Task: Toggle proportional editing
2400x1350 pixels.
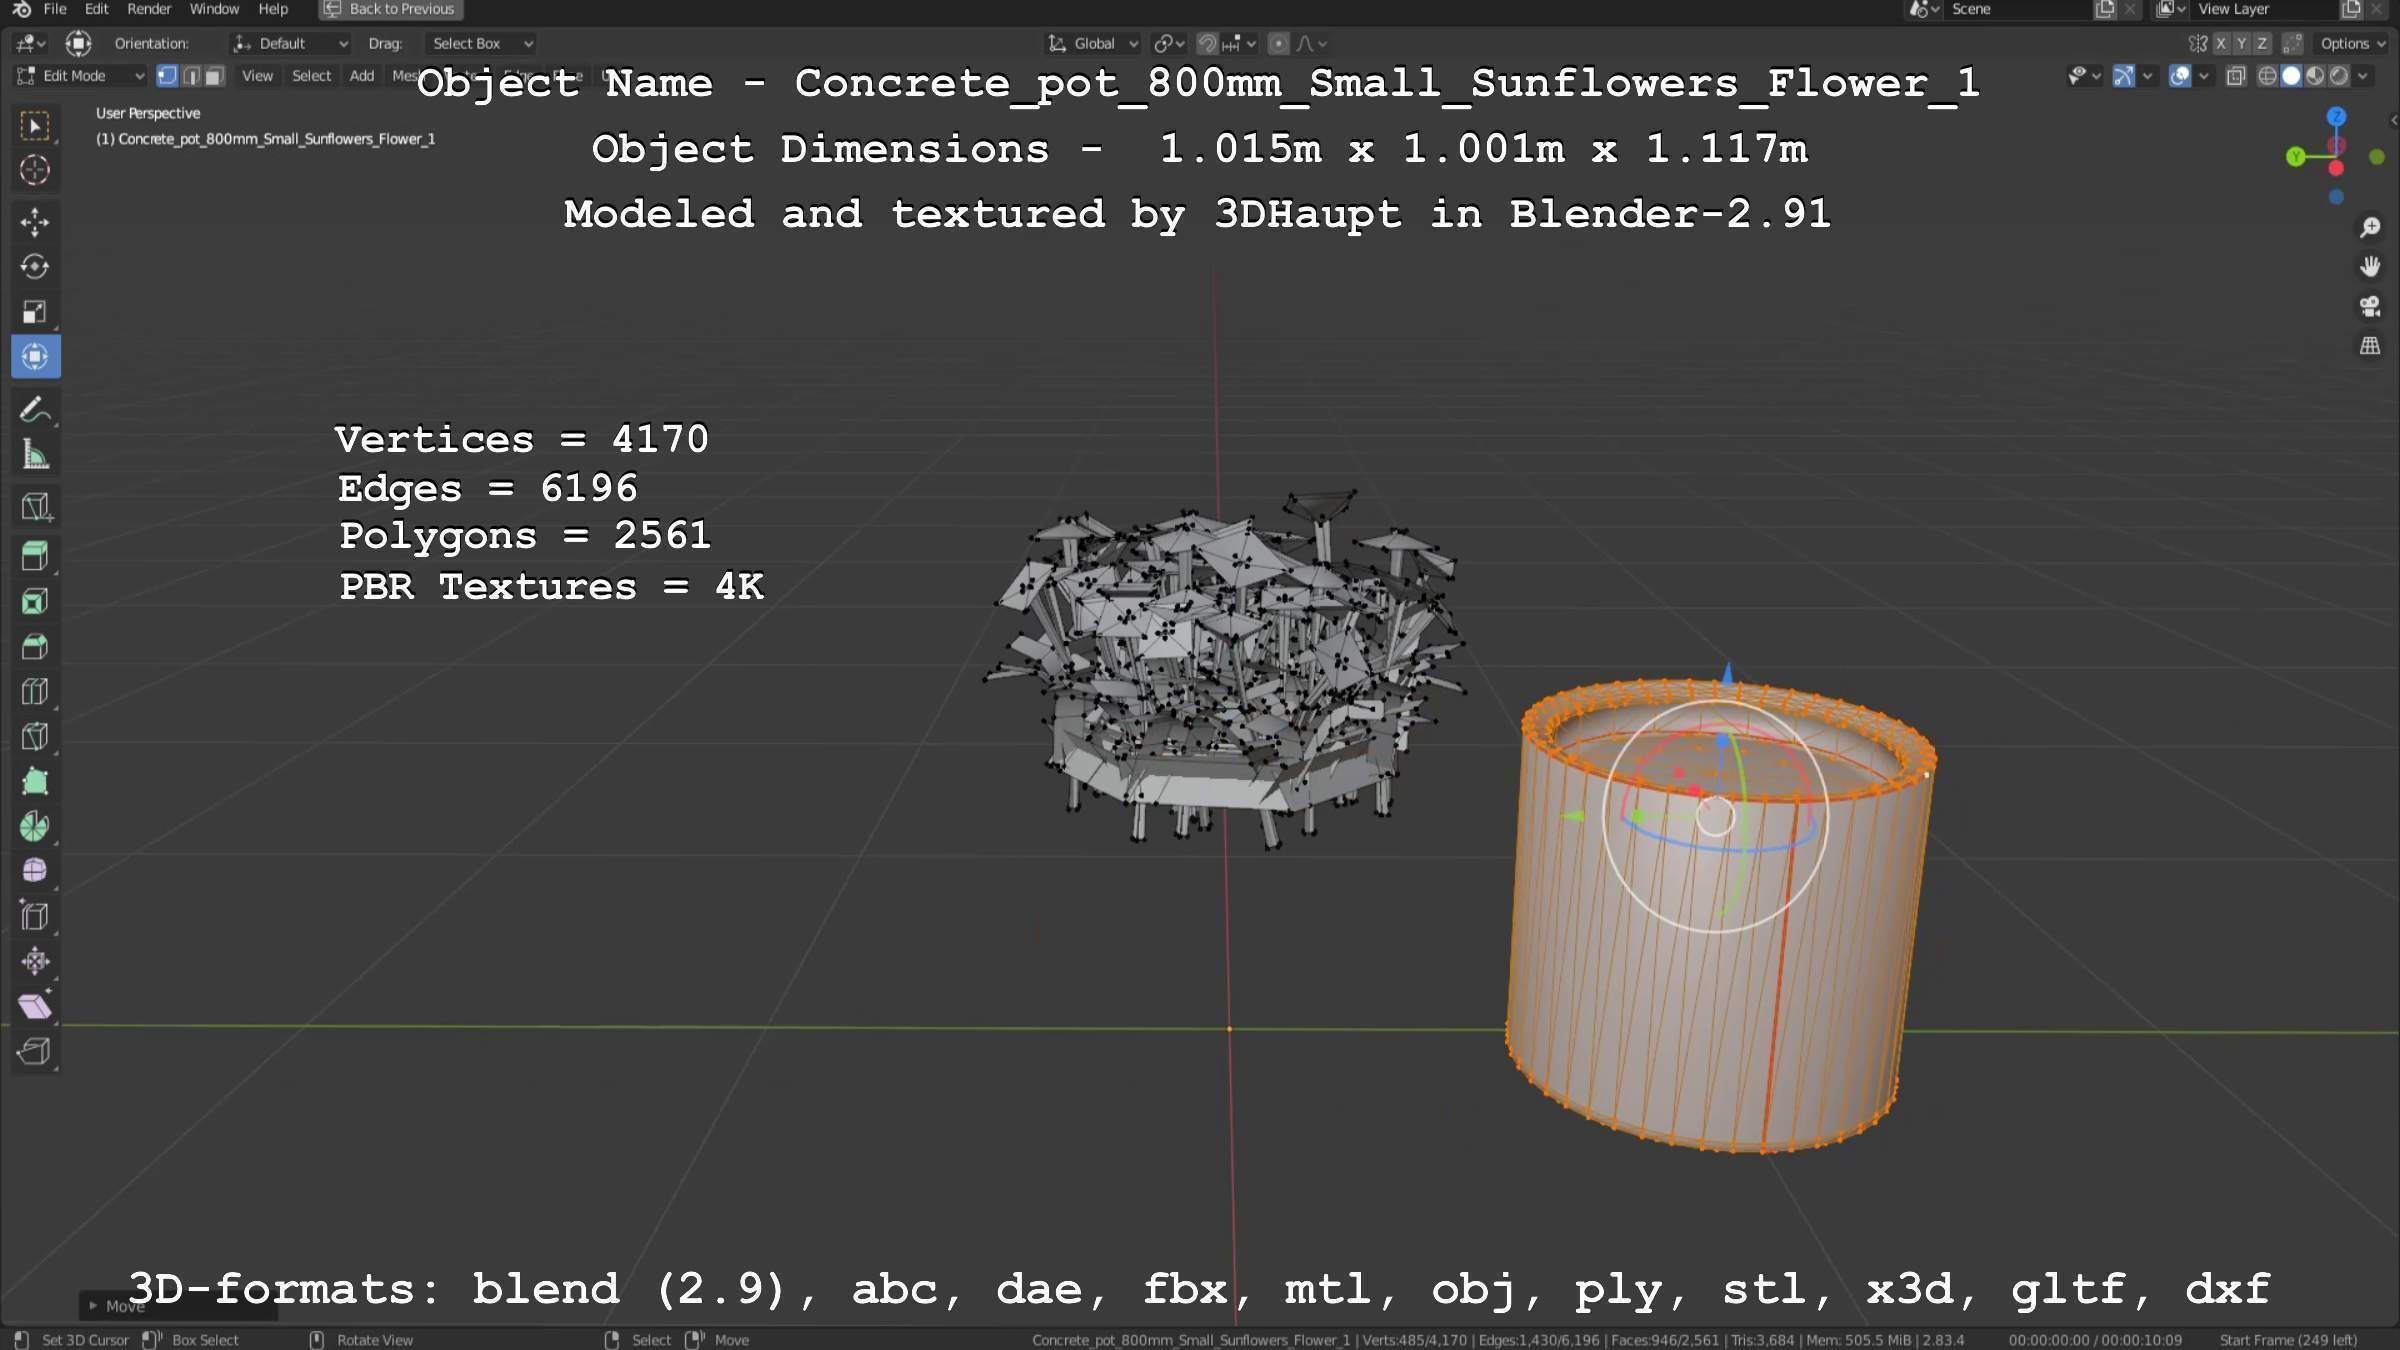Action: click(1278, 44)
